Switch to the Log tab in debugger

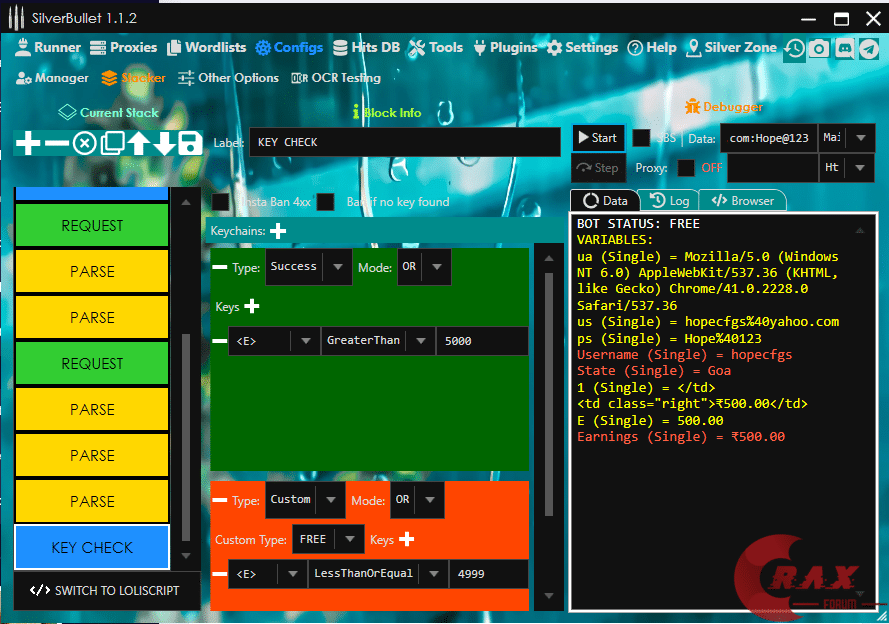(670, 201)
